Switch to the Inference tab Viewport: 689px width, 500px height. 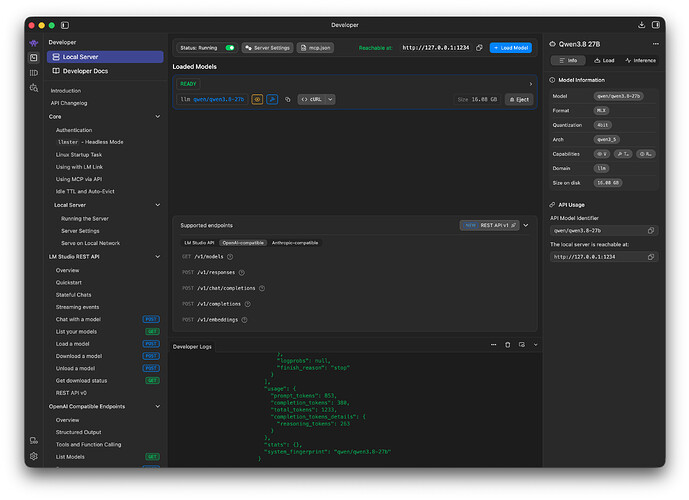coord(640,61)
